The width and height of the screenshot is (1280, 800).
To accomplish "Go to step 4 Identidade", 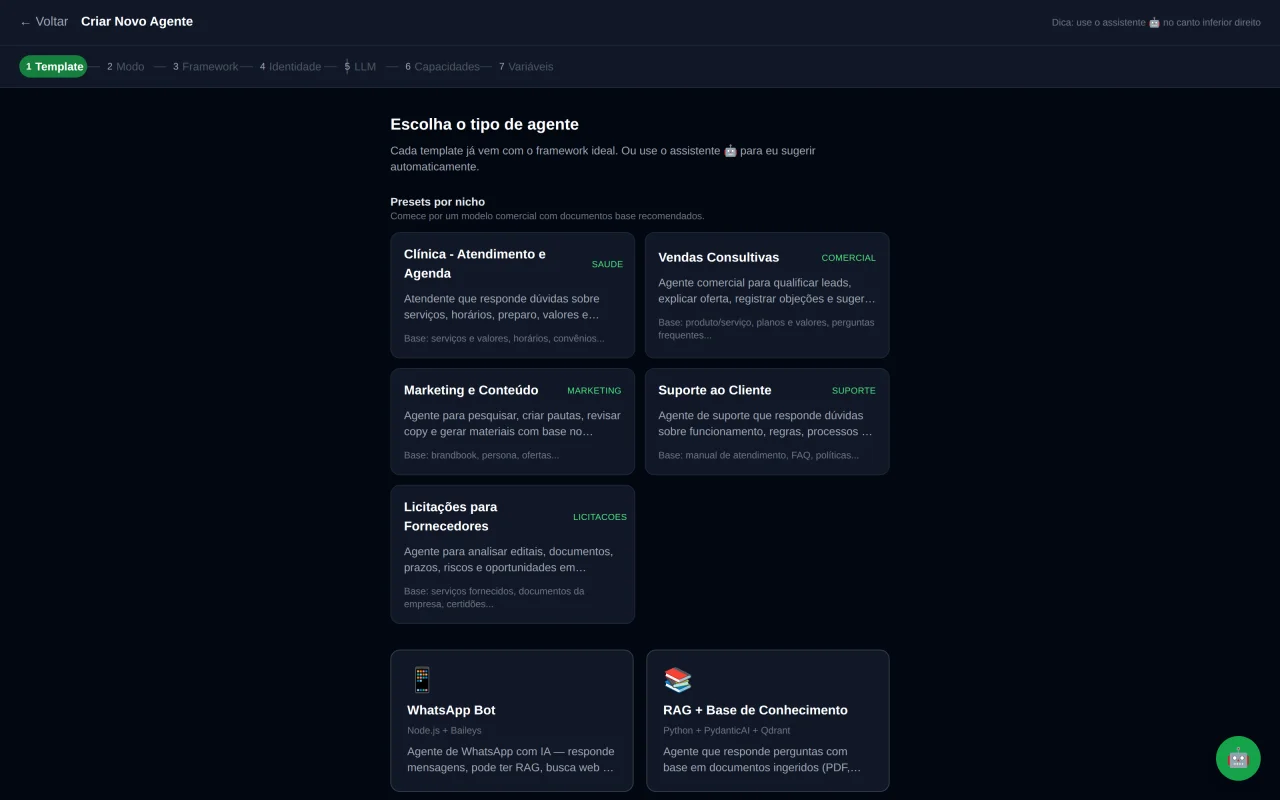I will (x=290, y=67).
